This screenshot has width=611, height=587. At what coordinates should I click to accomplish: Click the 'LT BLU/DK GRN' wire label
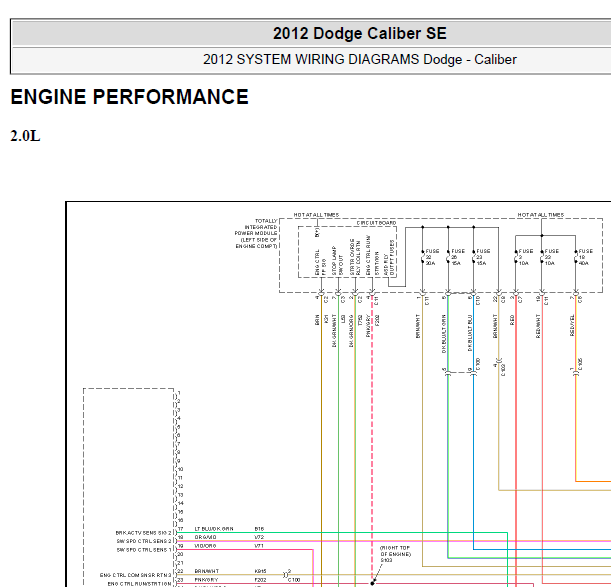[x=214, y=529]
